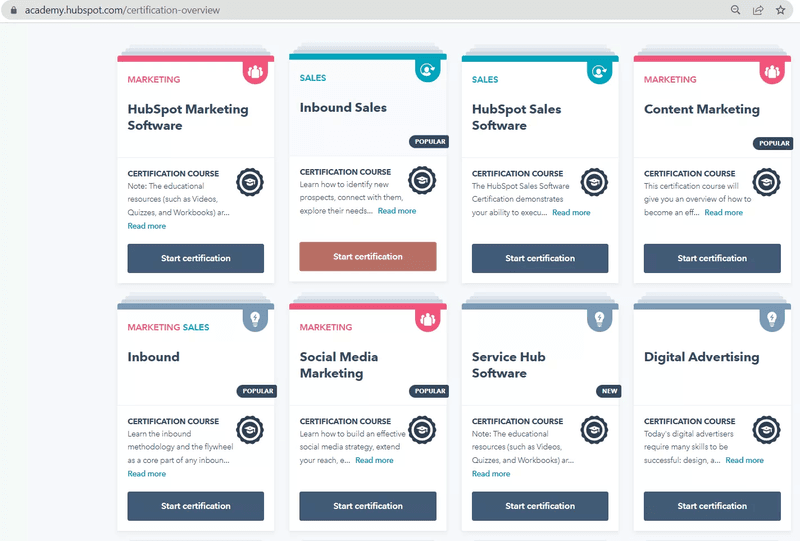Screen dimensions: 800x541
Task: Click POPULAR badge on Social Media Marketing card
Action: click(x=430, y=391)
